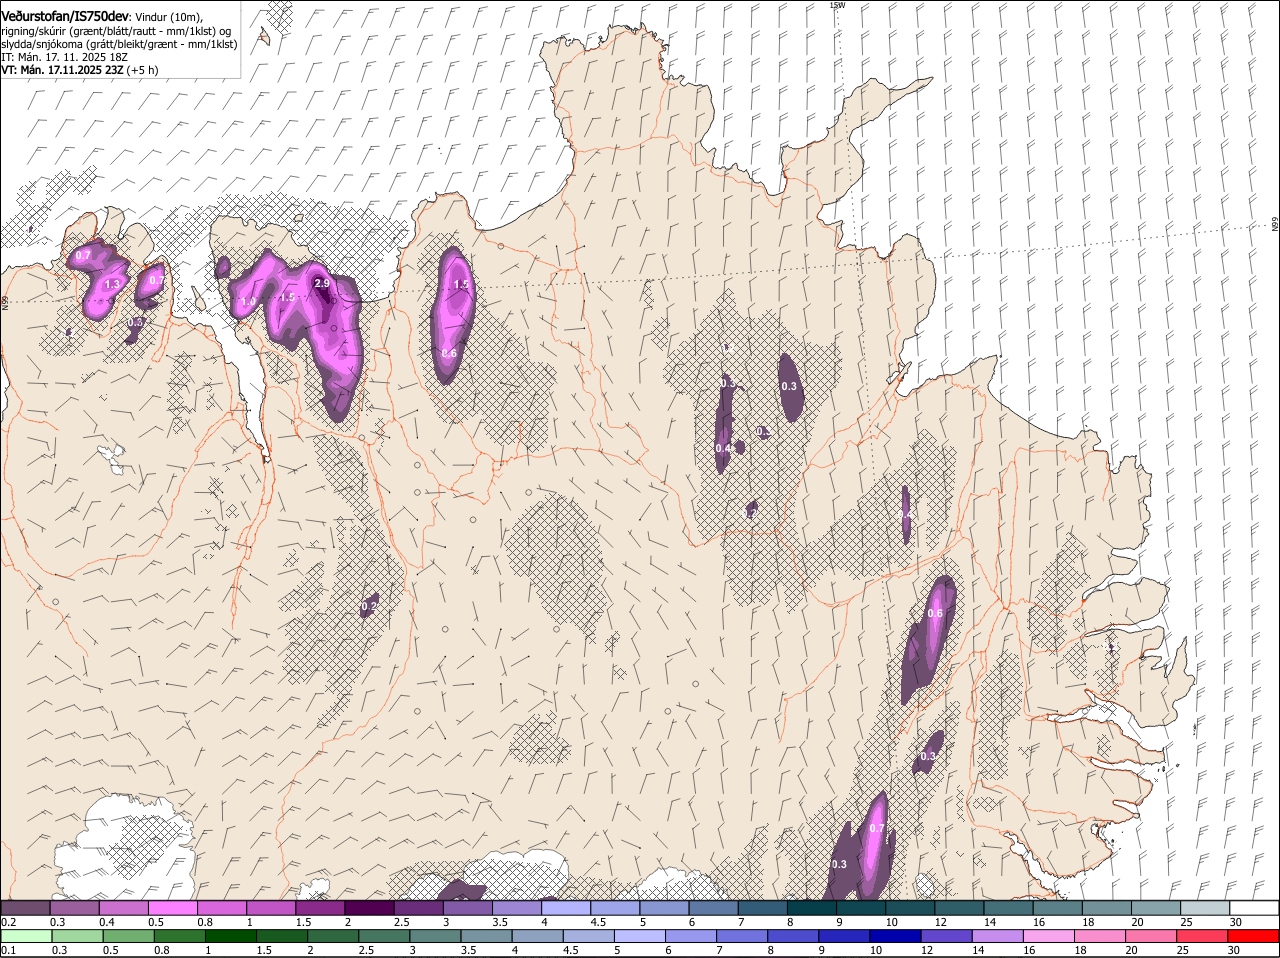Click the 1.3 precipitation value on the map
1280x958 pixels.
click(x=112, y=285)
